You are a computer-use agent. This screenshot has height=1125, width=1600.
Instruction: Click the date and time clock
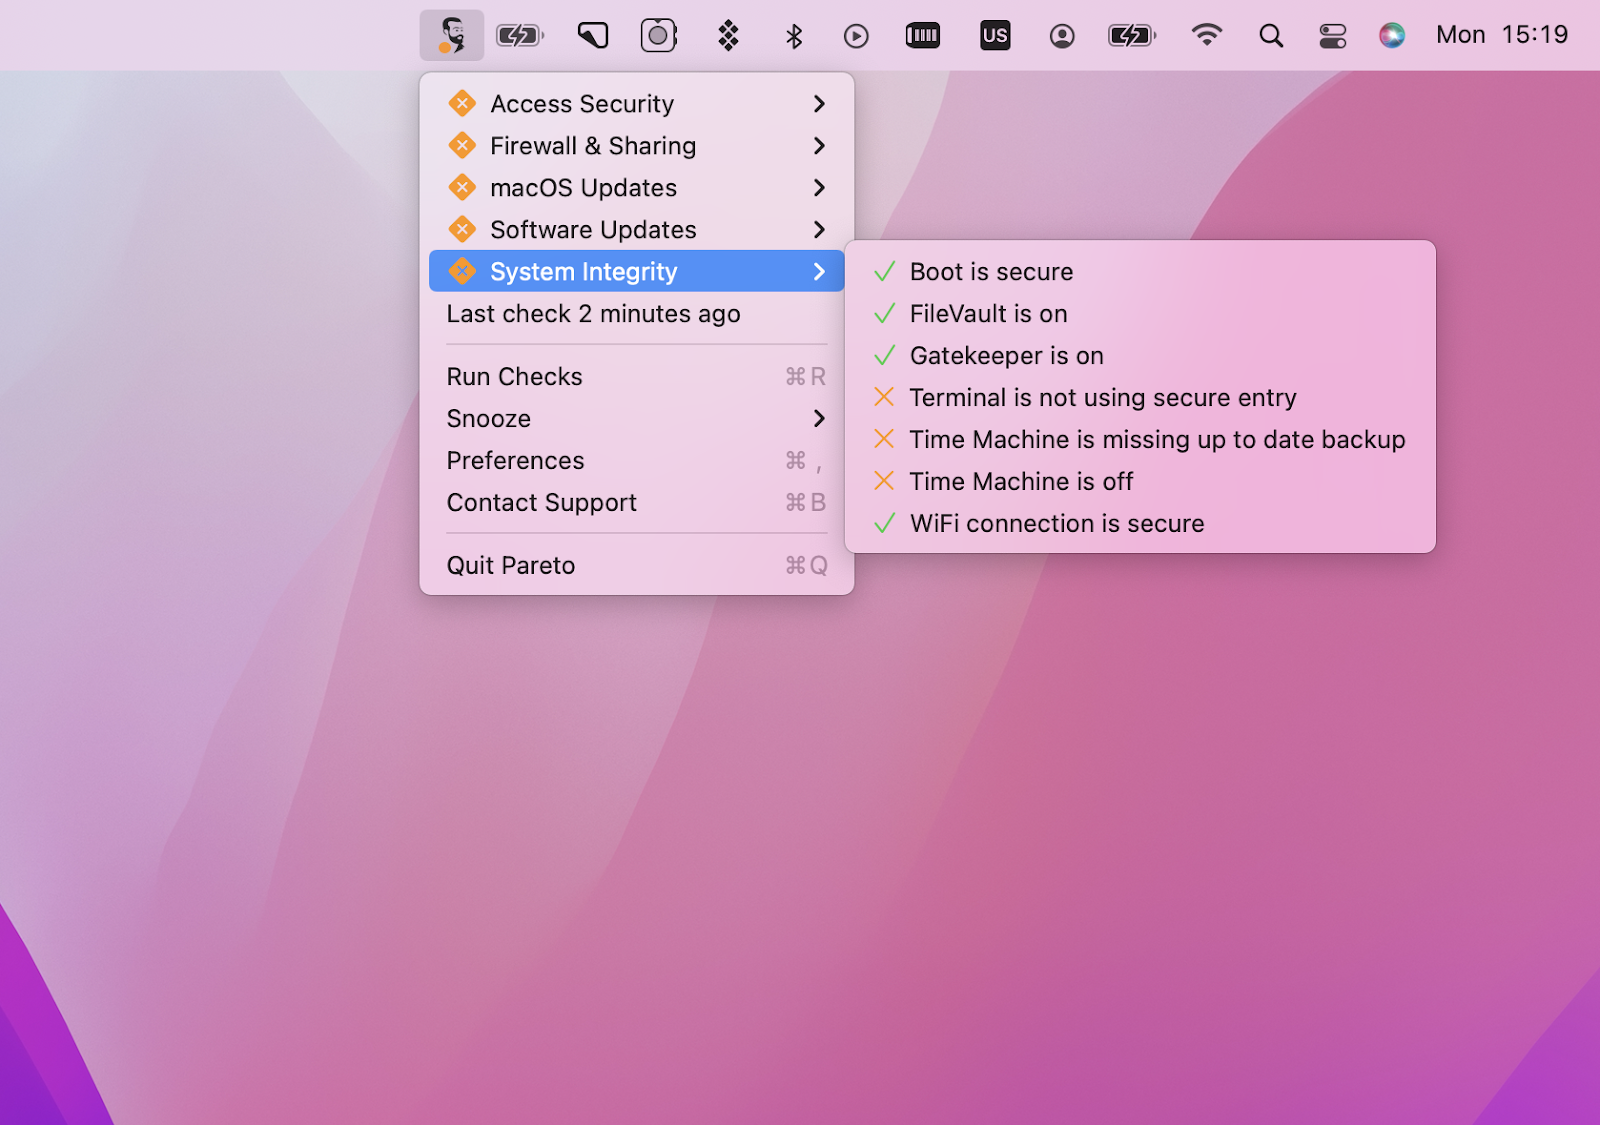(x=1501, y=35)
